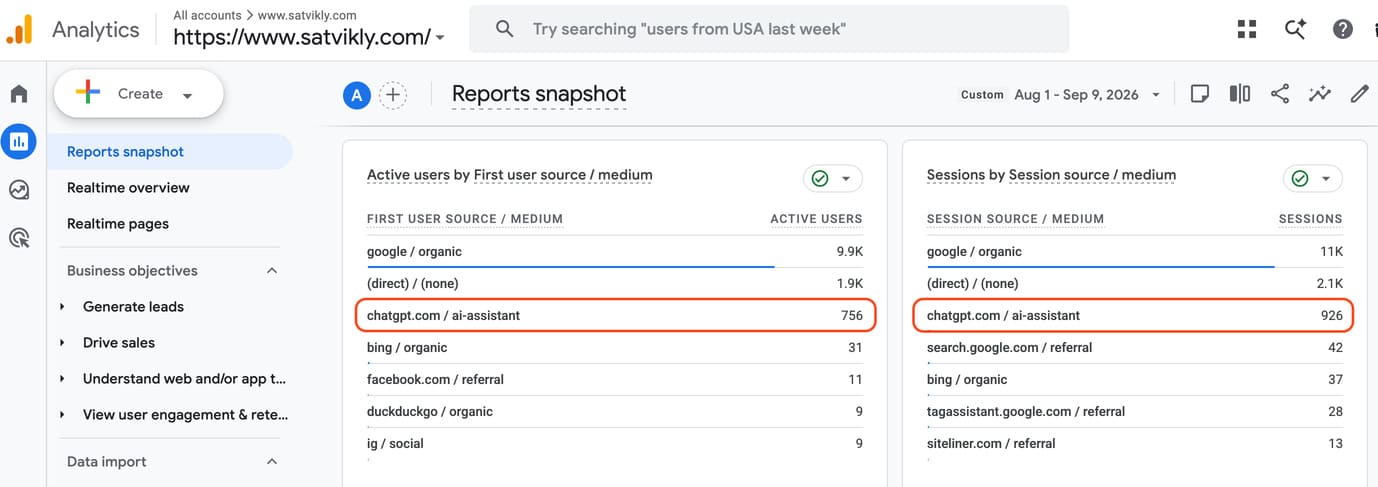Open the apps grid icon
Image resolution: width=1378 pixels, height=487 pixels.
(1246, 29)
